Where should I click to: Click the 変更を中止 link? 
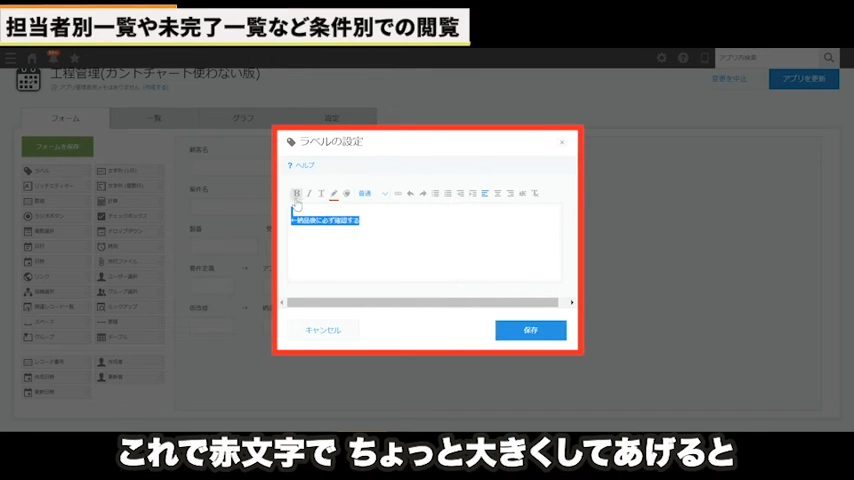pyautogui.click(x=729, y=79)
